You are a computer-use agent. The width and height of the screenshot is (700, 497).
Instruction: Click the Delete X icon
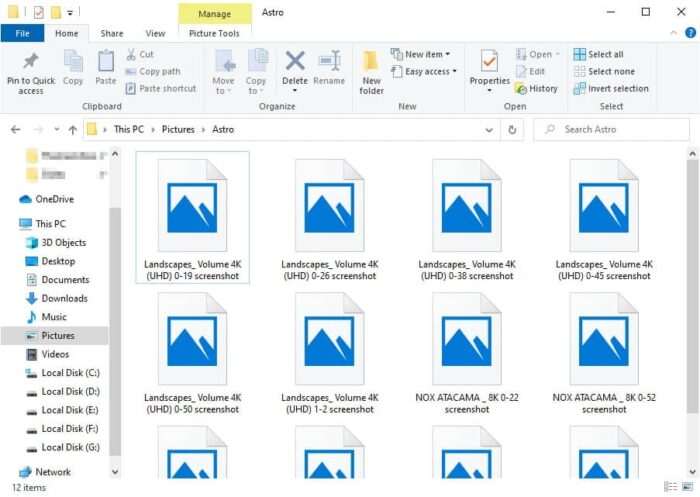pyautogui.click(x=295, y=61)
